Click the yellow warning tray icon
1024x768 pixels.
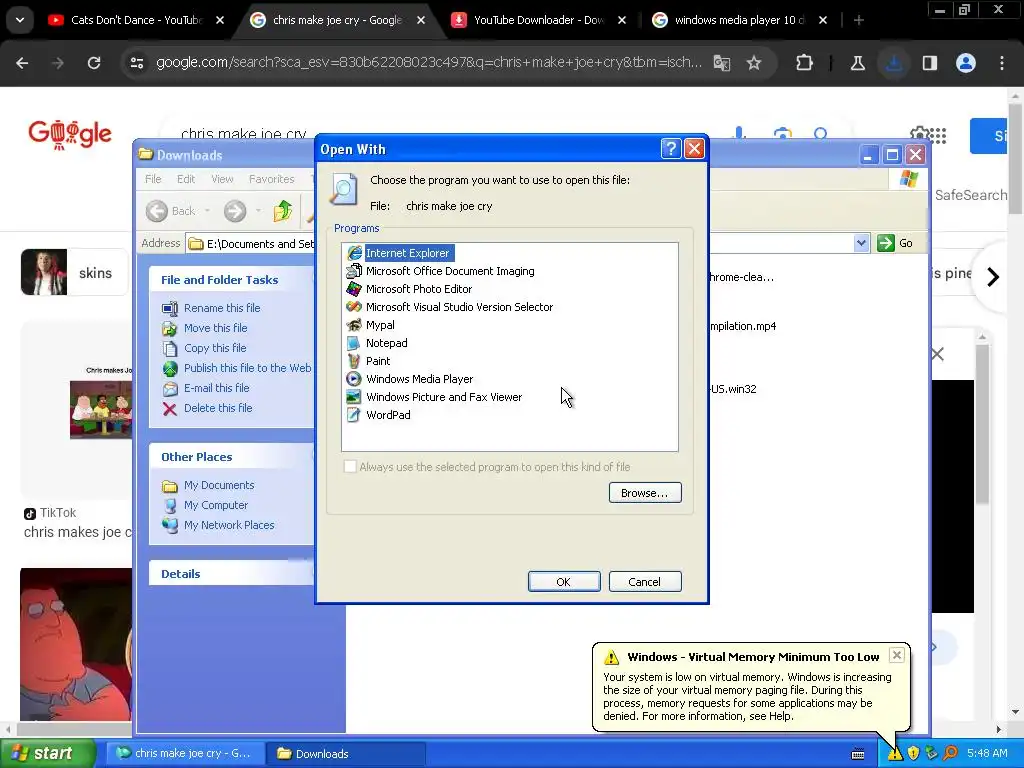point(895,754)
